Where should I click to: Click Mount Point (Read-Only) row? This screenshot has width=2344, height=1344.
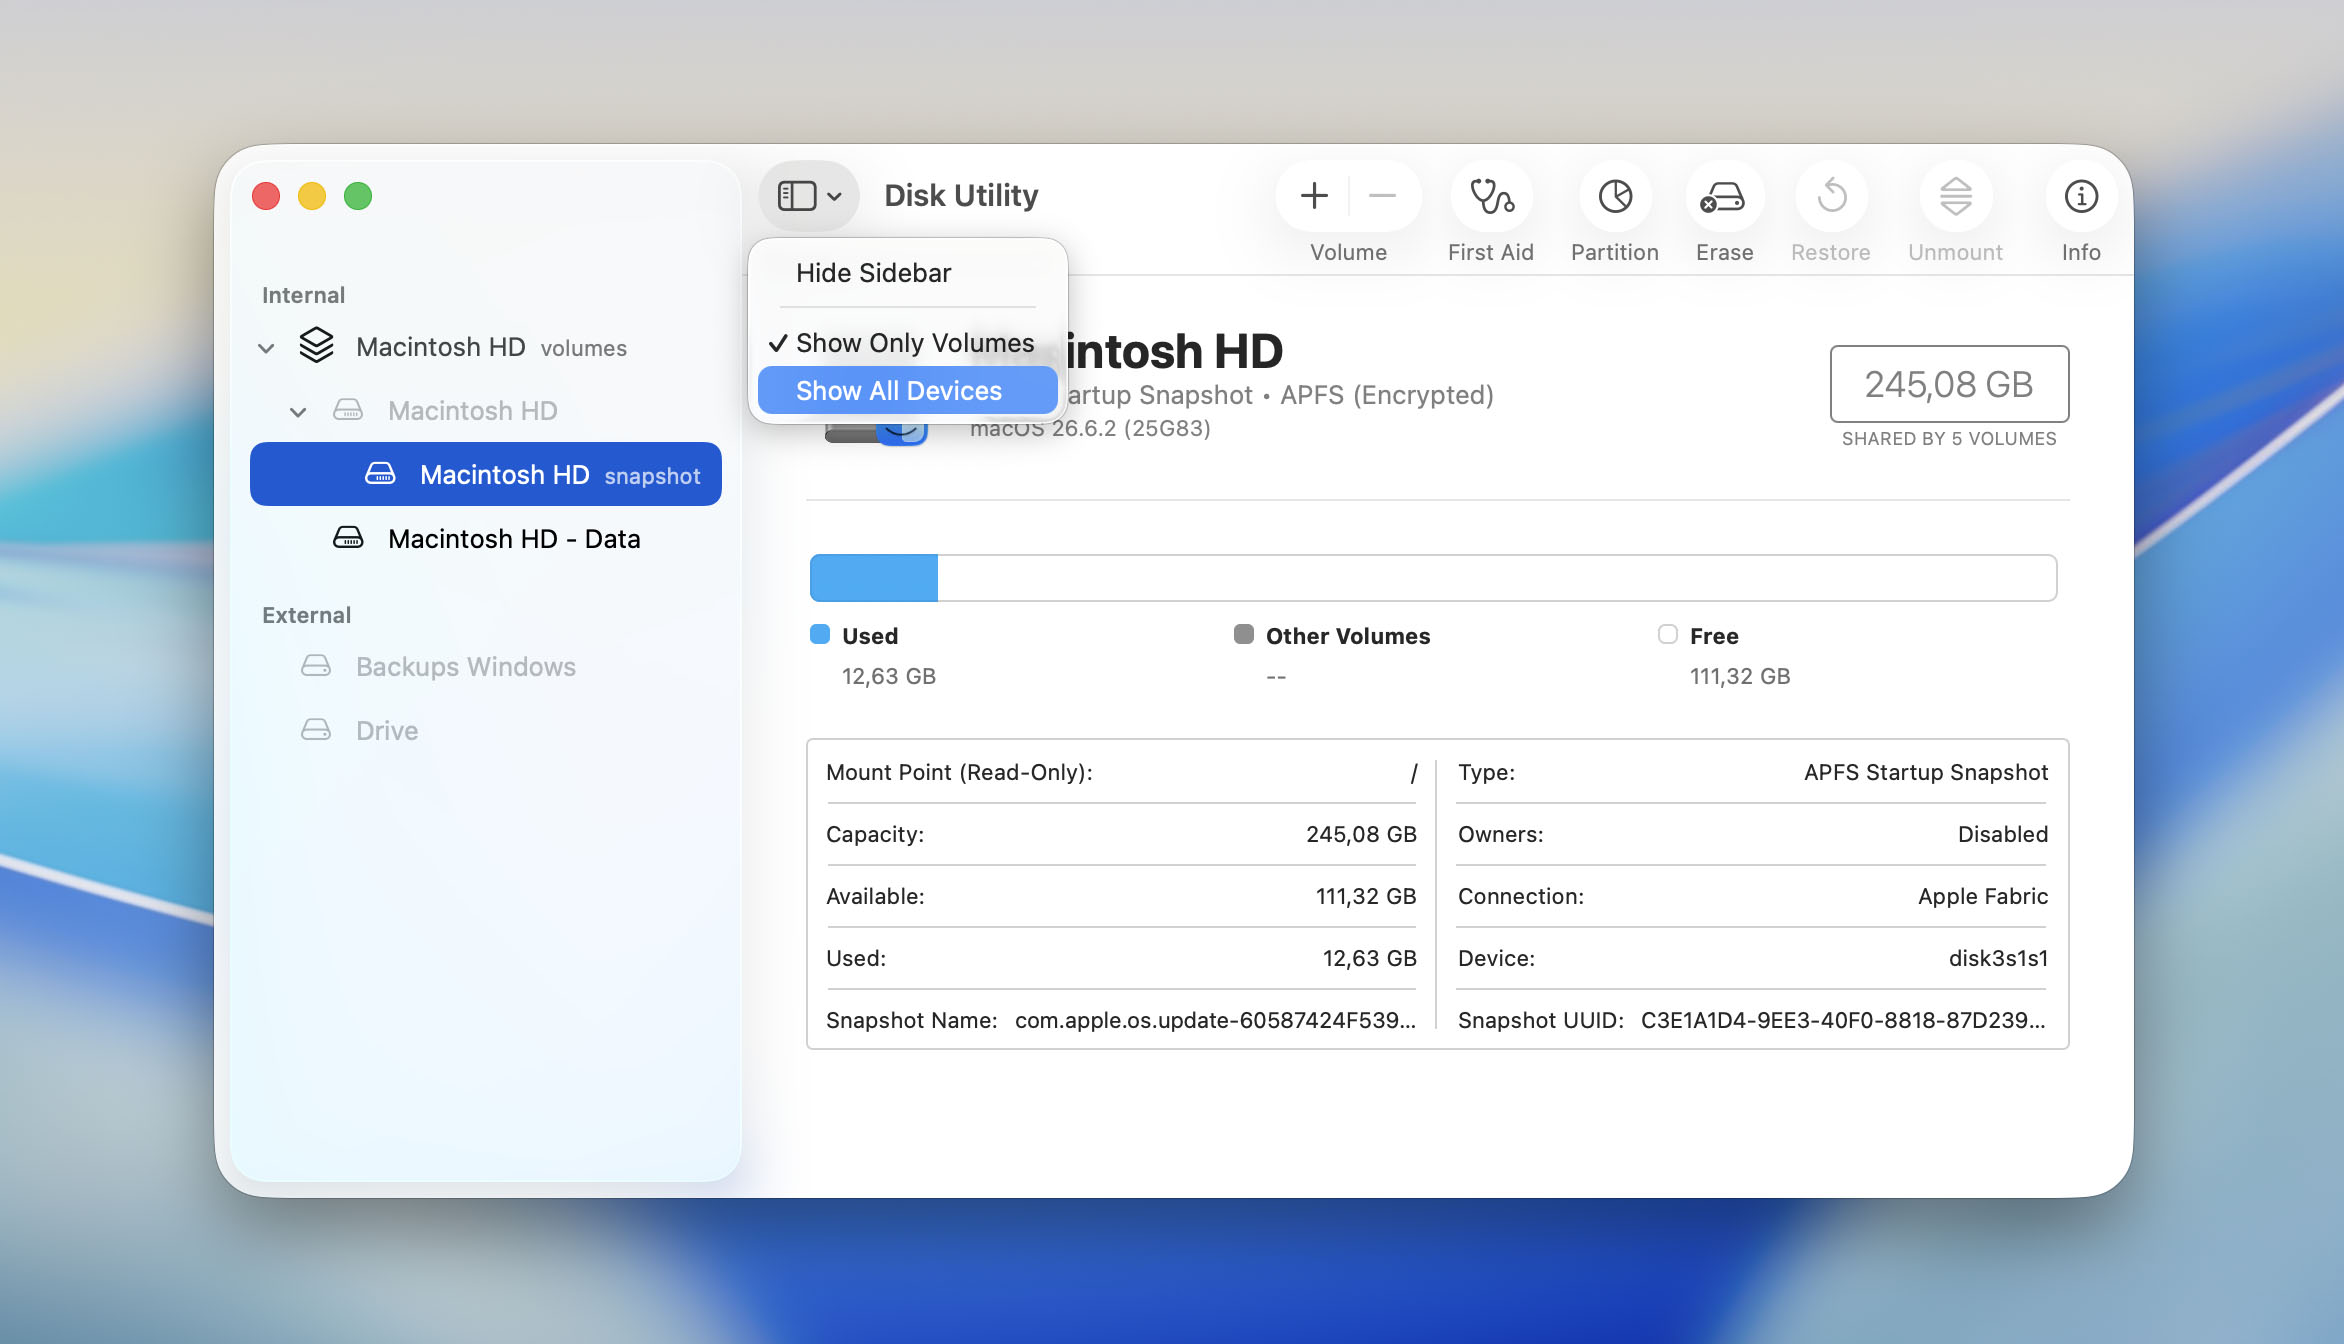point(1121,772)
